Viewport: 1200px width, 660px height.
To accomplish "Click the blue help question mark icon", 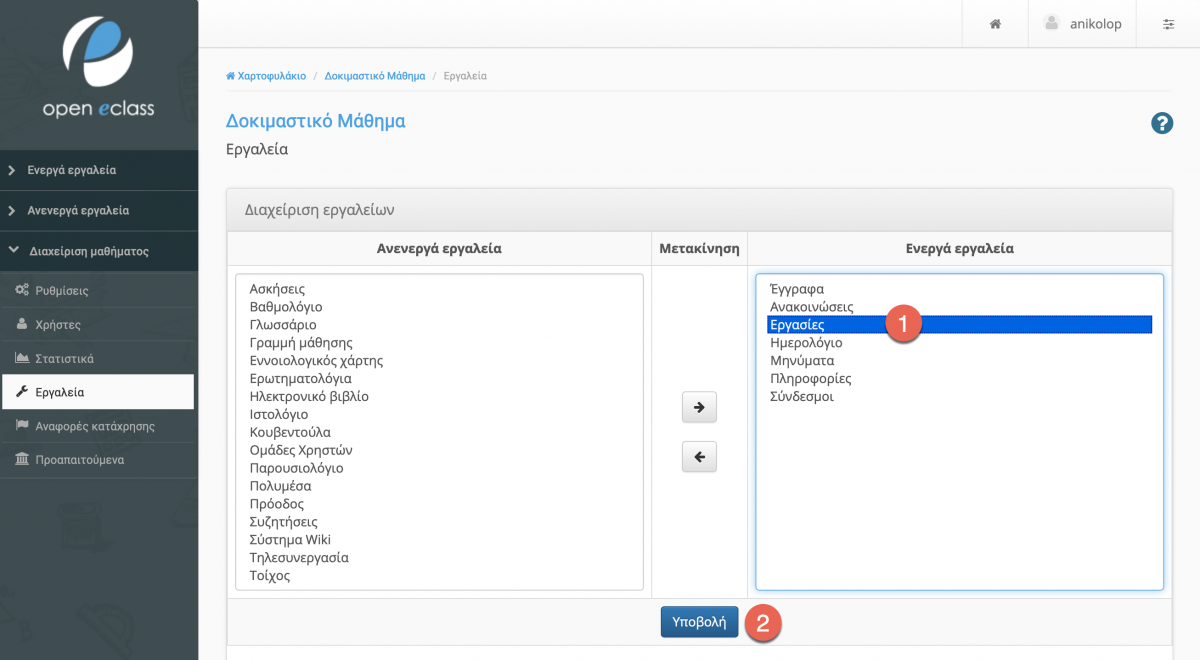I will (x=1162, y=123).
